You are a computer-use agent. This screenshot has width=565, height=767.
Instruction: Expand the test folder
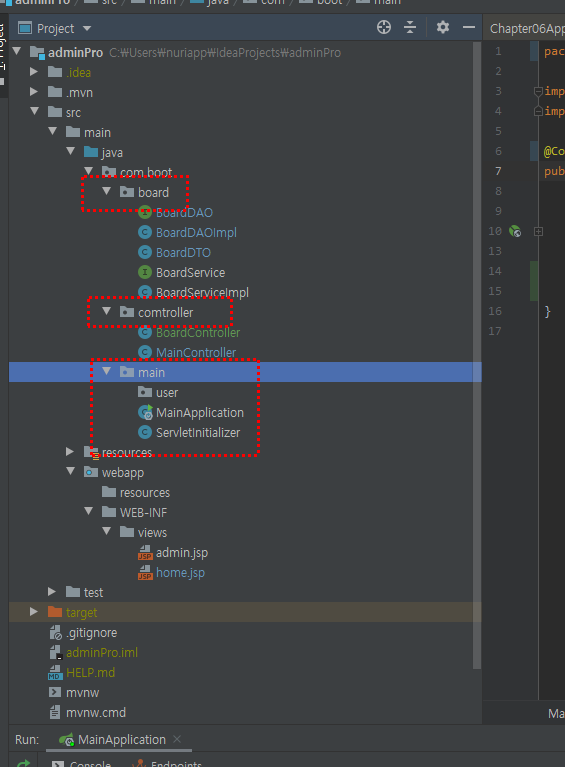pos(52,592)
